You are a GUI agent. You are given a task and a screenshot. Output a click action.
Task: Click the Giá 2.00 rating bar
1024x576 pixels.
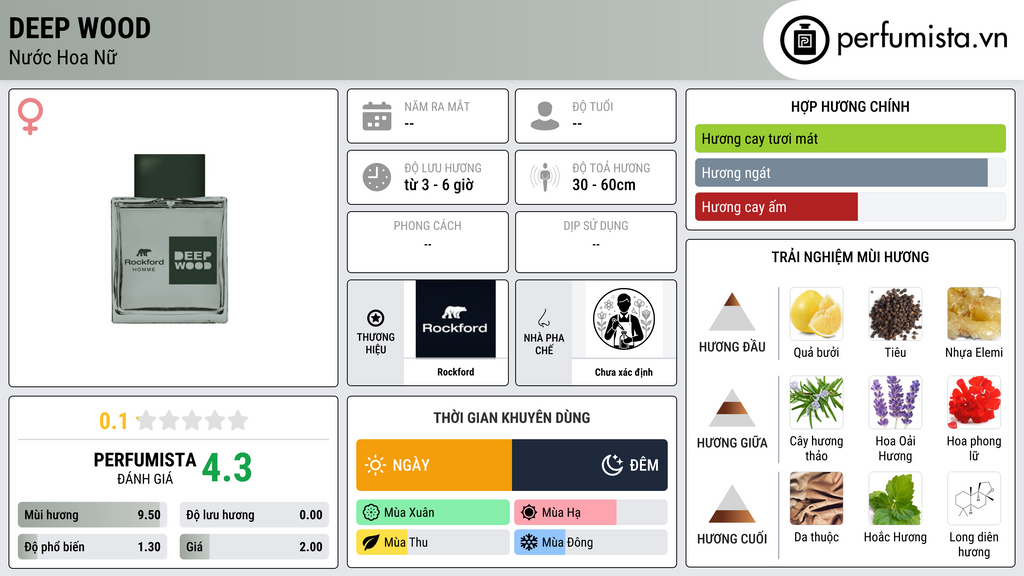click(254, 547)
